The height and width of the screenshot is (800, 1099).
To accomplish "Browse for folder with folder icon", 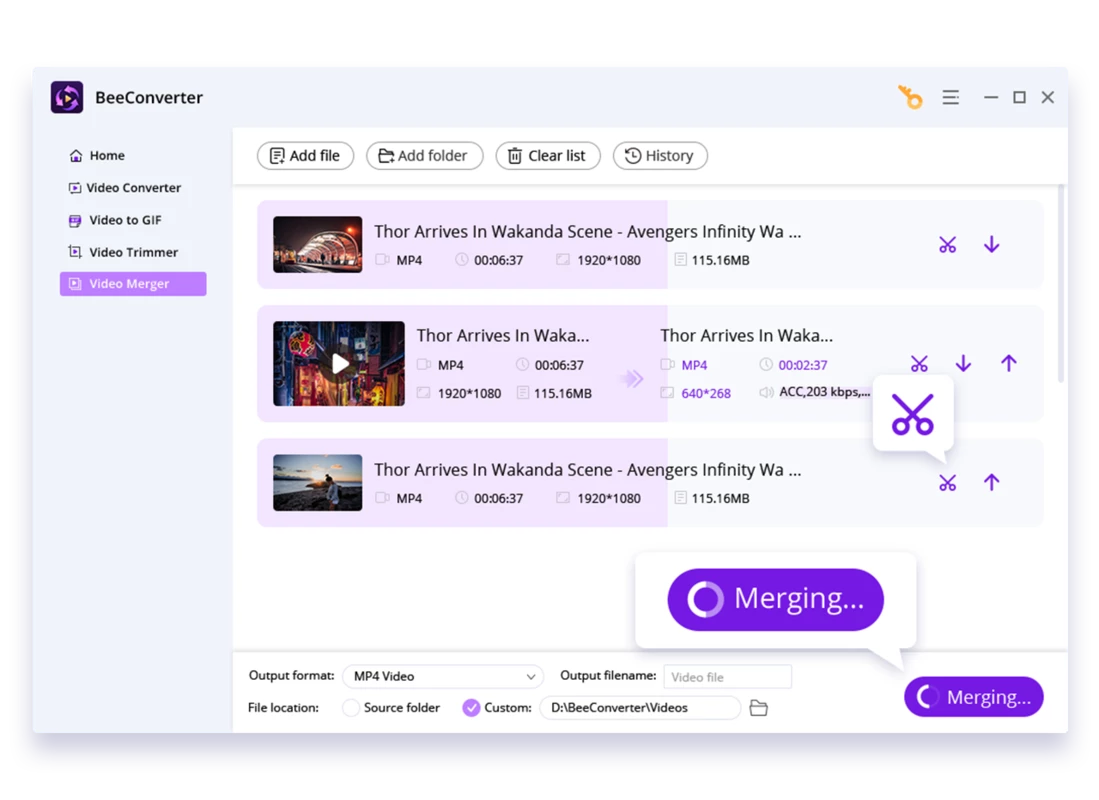I will pyautogui.click(x=758, y=707).
